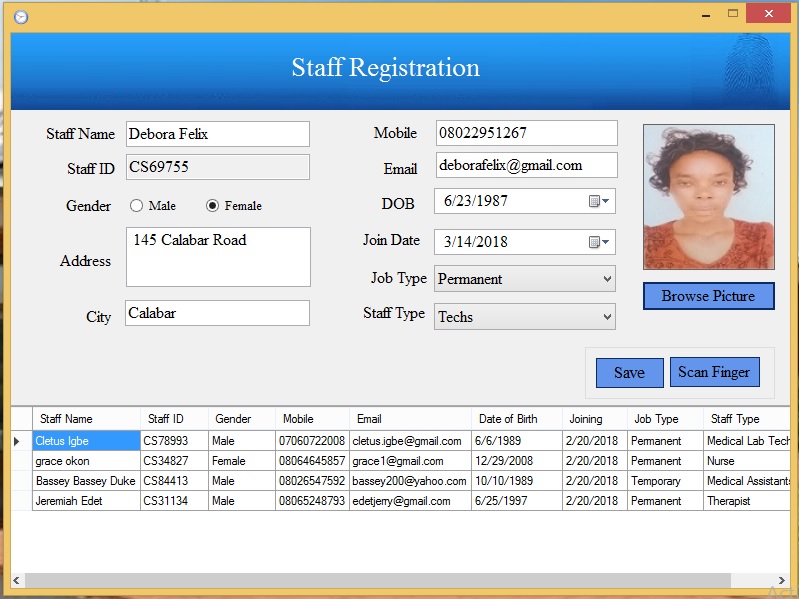This screenshot has height=599, width=799.
Task: Sort by Gender column header
Action: point(242,419)
